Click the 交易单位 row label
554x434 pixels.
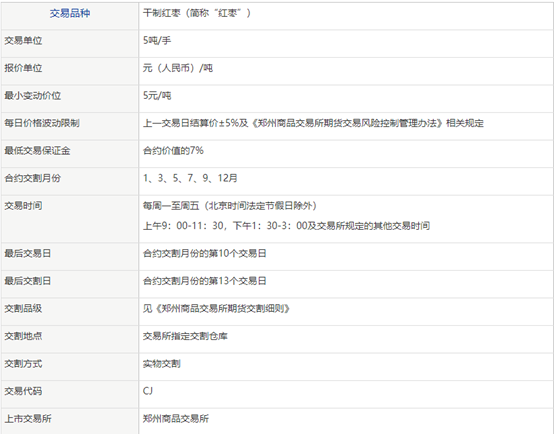[x=23, y=41]
